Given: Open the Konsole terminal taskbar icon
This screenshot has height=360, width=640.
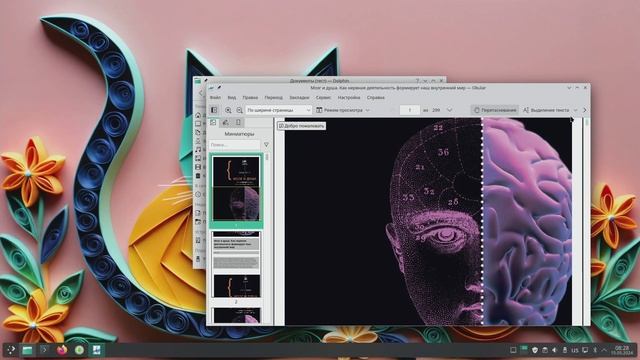Looking at the screenshot, I should click(x=44, y=350).
